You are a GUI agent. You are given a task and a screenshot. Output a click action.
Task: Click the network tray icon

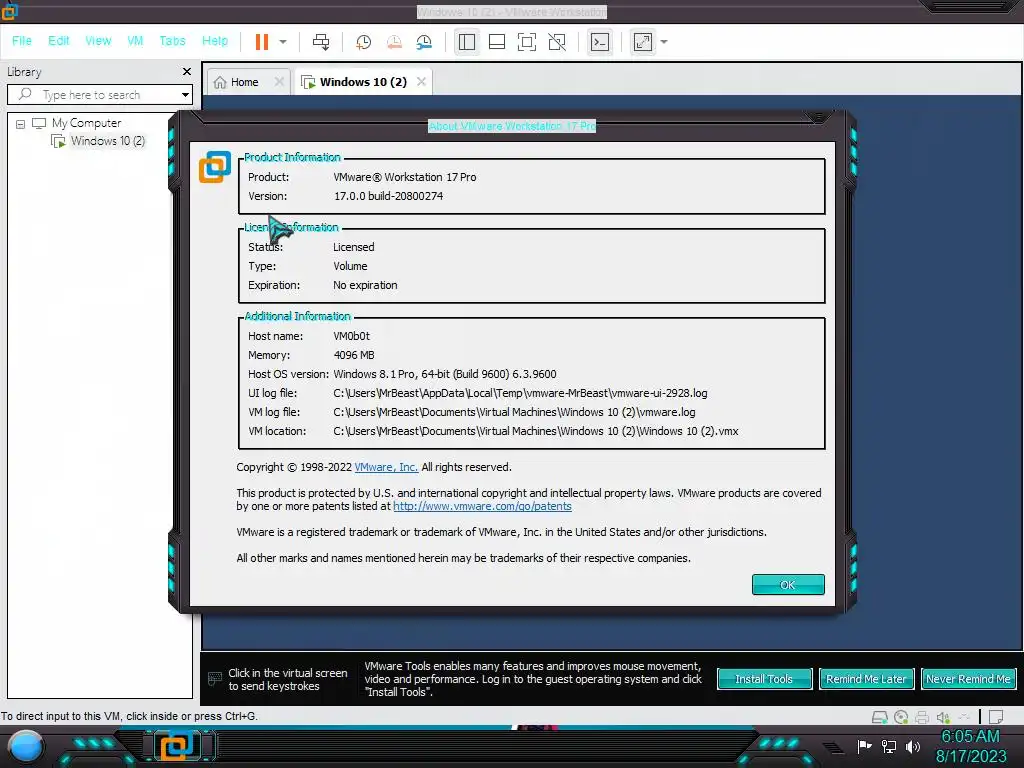(x=888, y=746)
